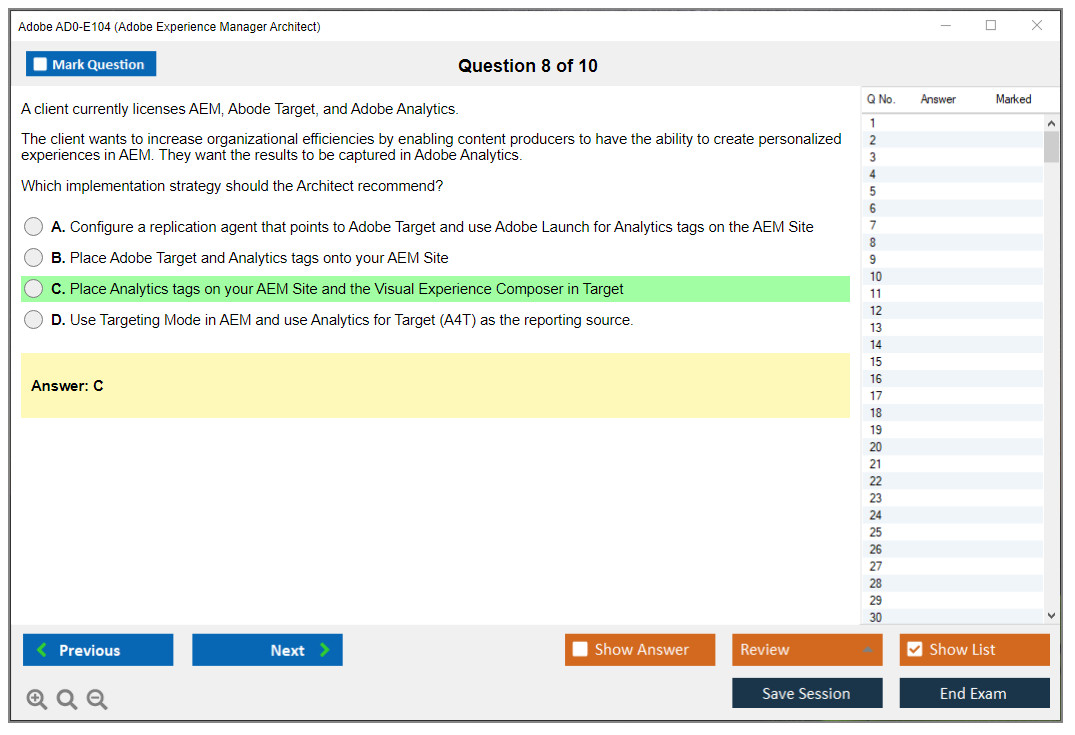
Task: Pick answer D about Targeting Mode
Action: 34,320
